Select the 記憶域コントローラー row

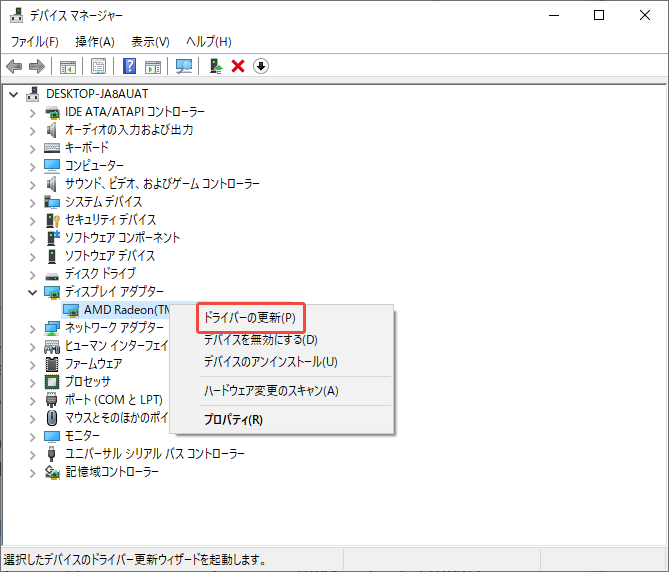(x=112, y=472)
